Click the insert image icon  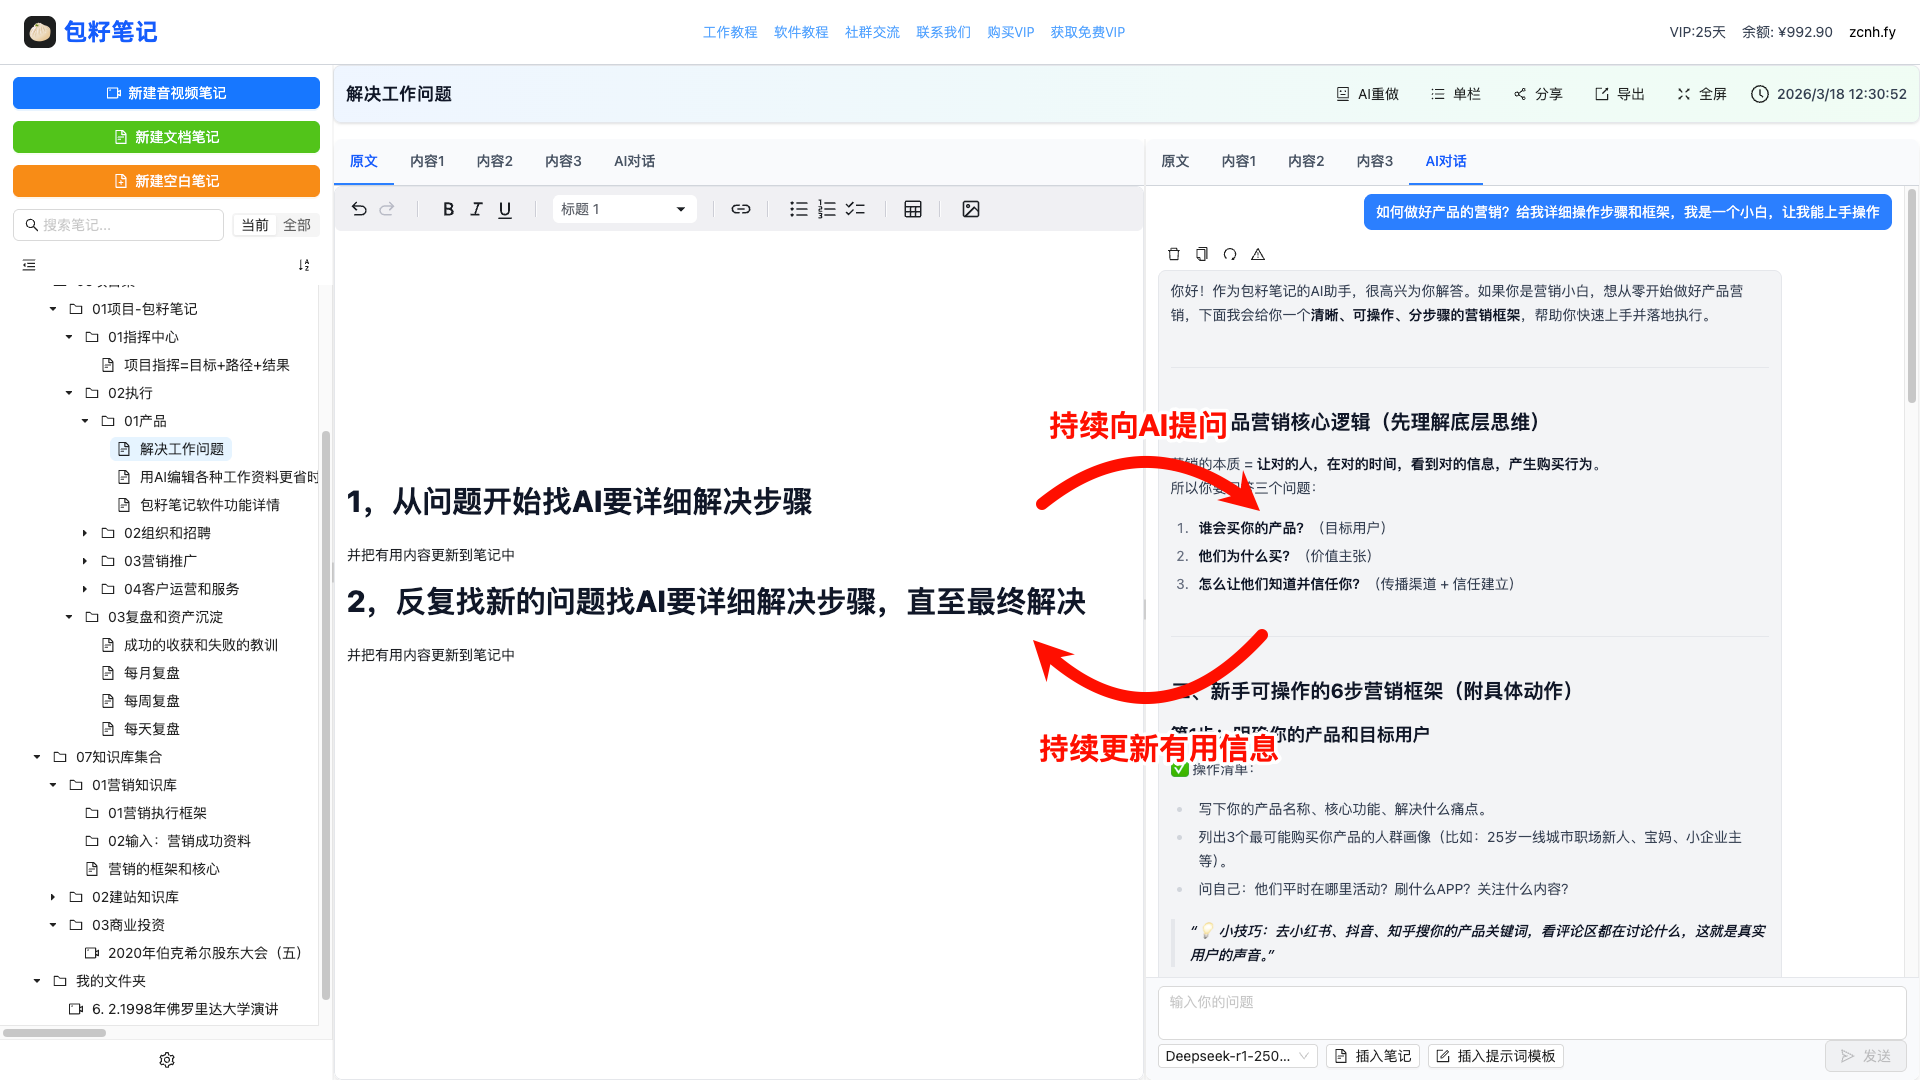point(970,209)
